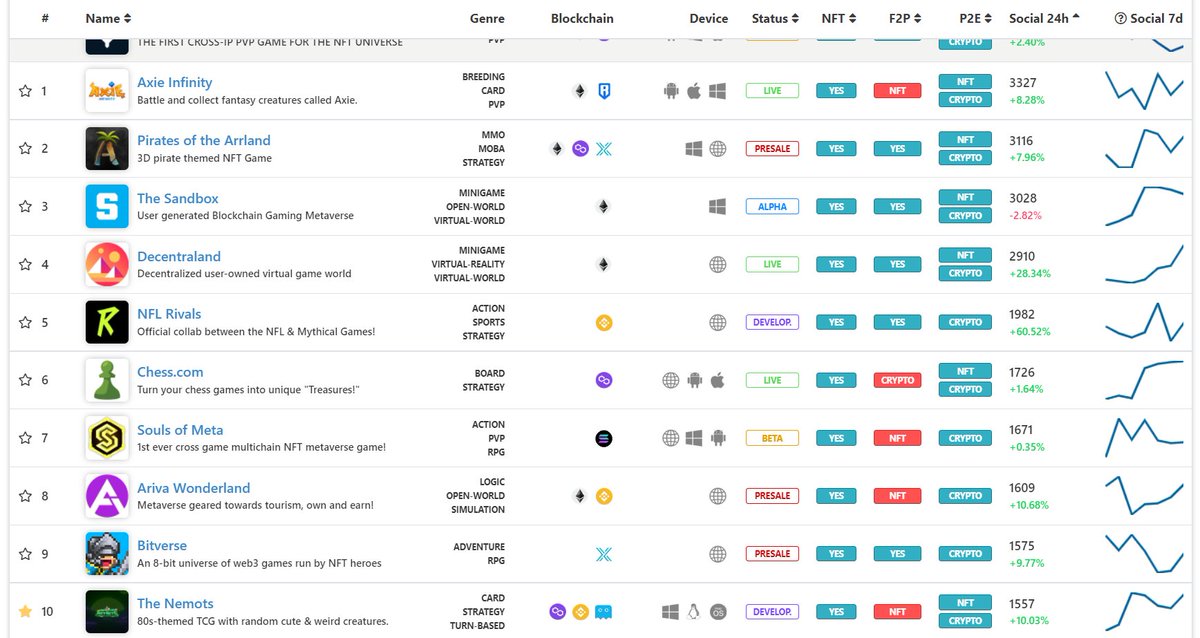Screen dimensions: 1200x638
Task: Click the Bitverse pixel-art logo
Action: [107, 554]
